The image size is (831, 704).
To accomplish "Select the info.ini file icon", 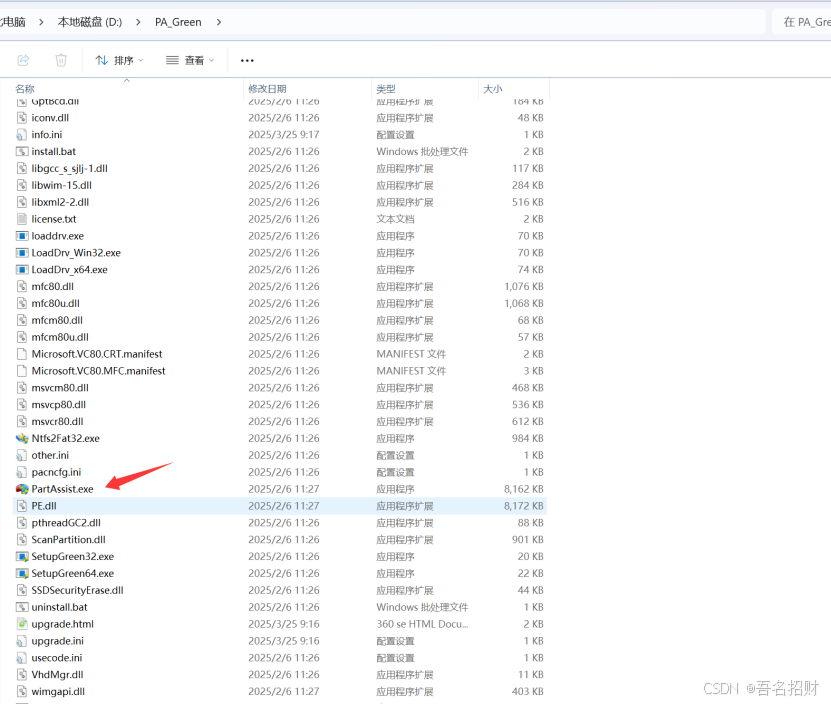I will click(x=22, y=135).
